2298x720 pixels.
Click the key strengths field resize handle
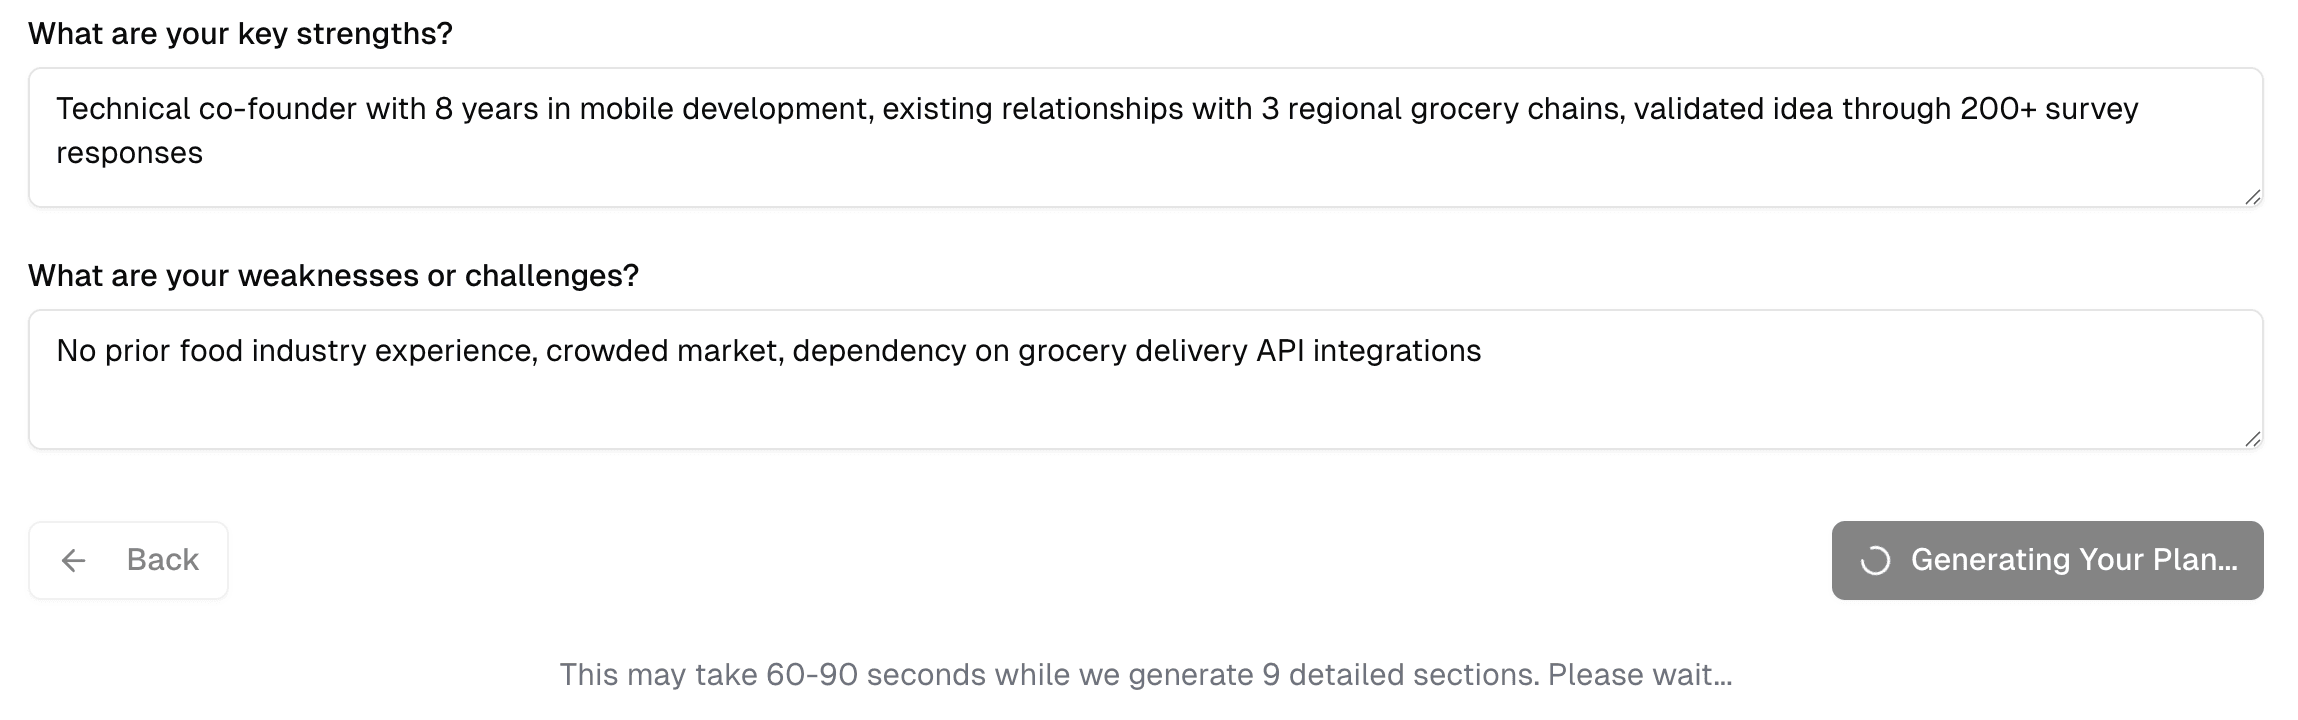[x=2252, y=197]
